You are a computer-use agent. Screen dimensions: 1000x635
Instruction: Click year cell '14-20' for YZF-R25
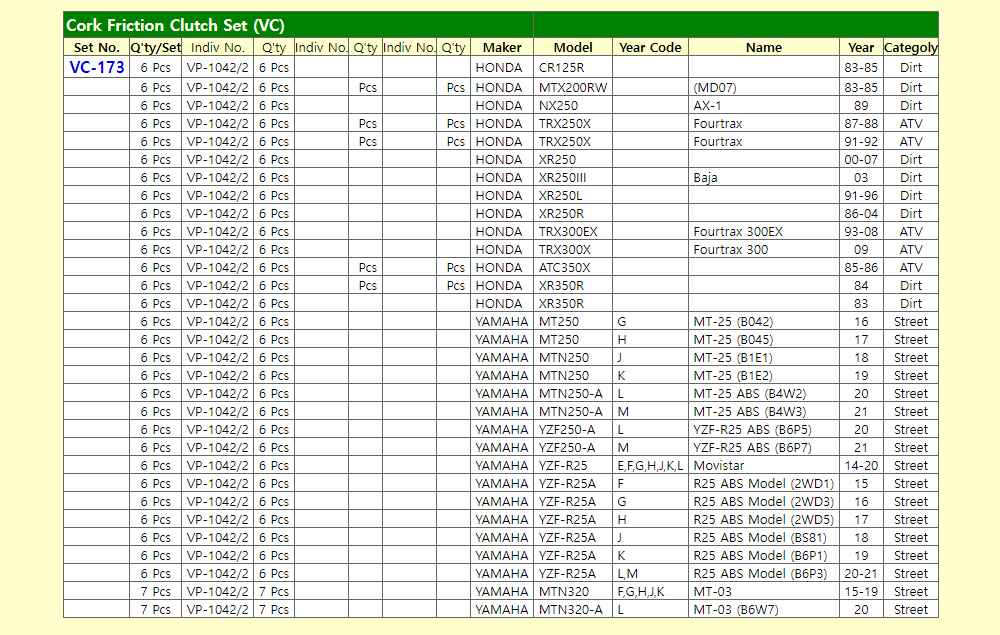[861, 465]
